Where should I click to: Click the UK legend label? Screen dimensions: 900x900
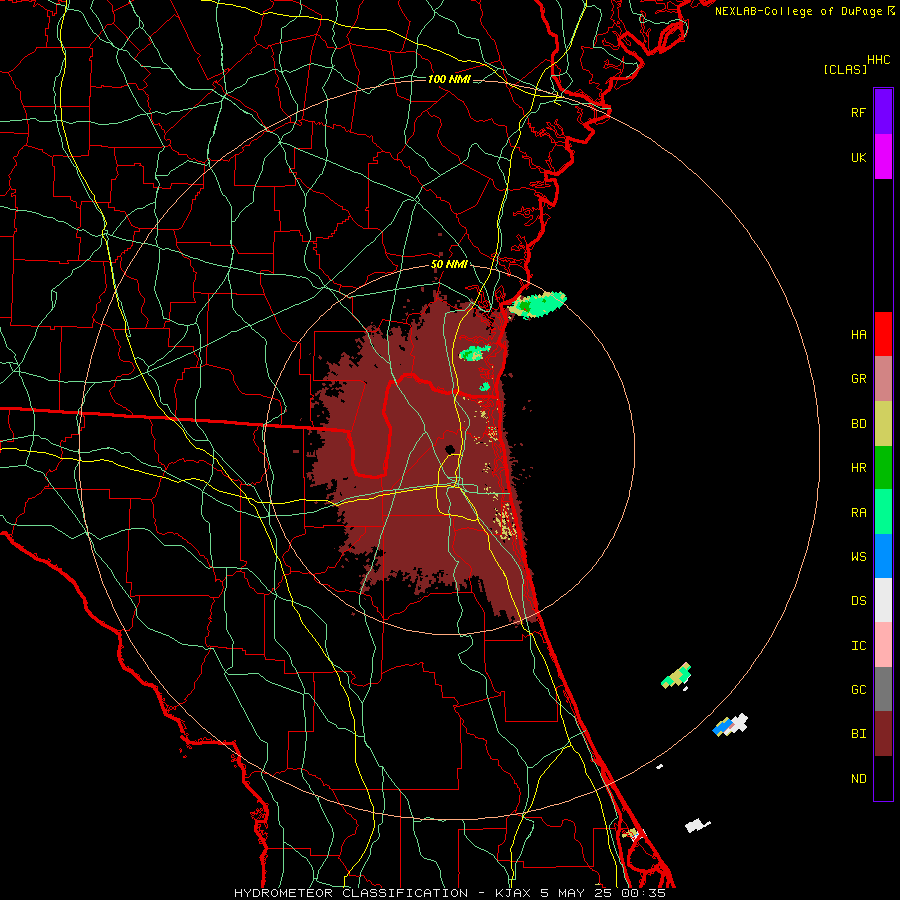858,158
